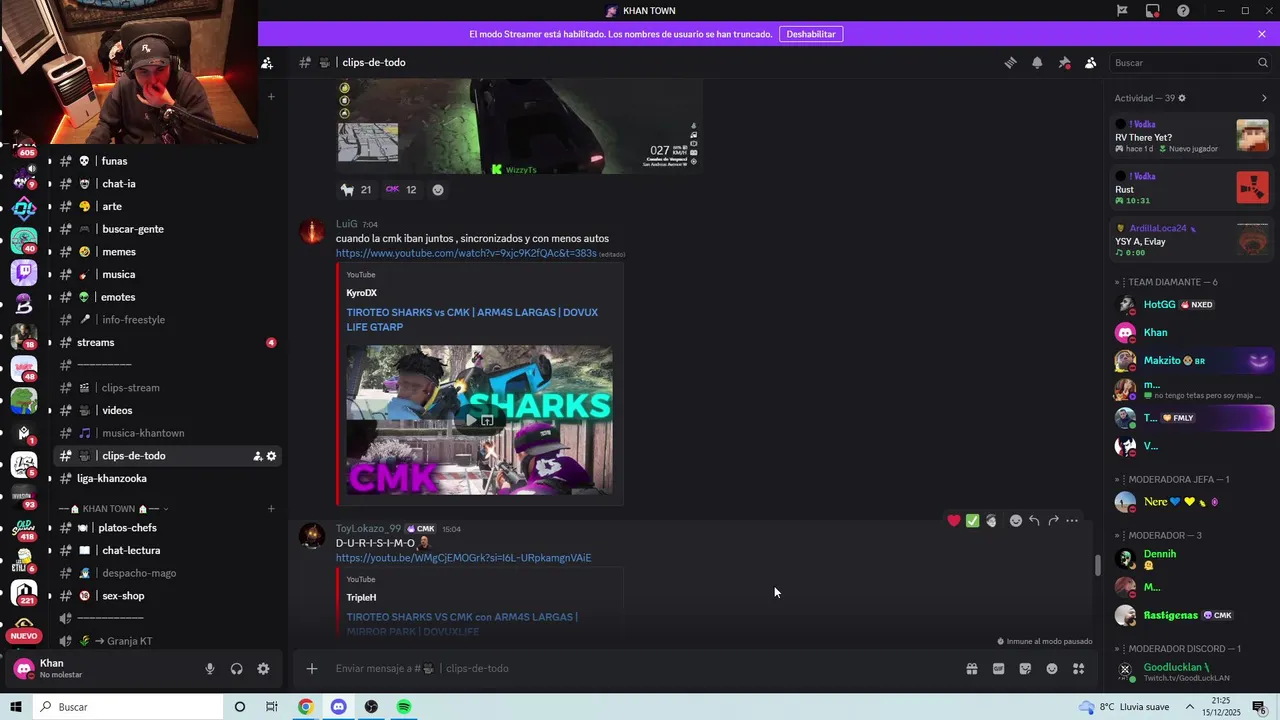This screenshot has height=720, width=1280.
Task: Open Makzito member profile
Action: click(1193, 361)
